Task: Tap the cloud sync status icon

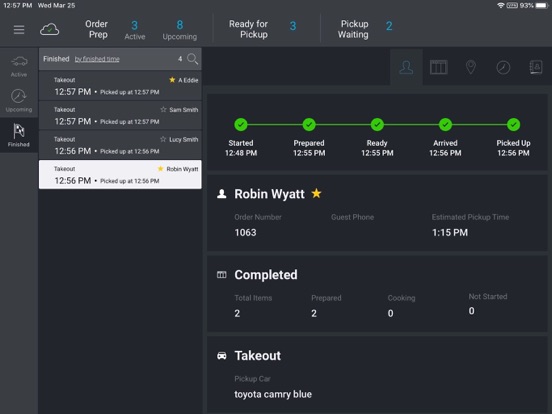Action: pos(49,30)
